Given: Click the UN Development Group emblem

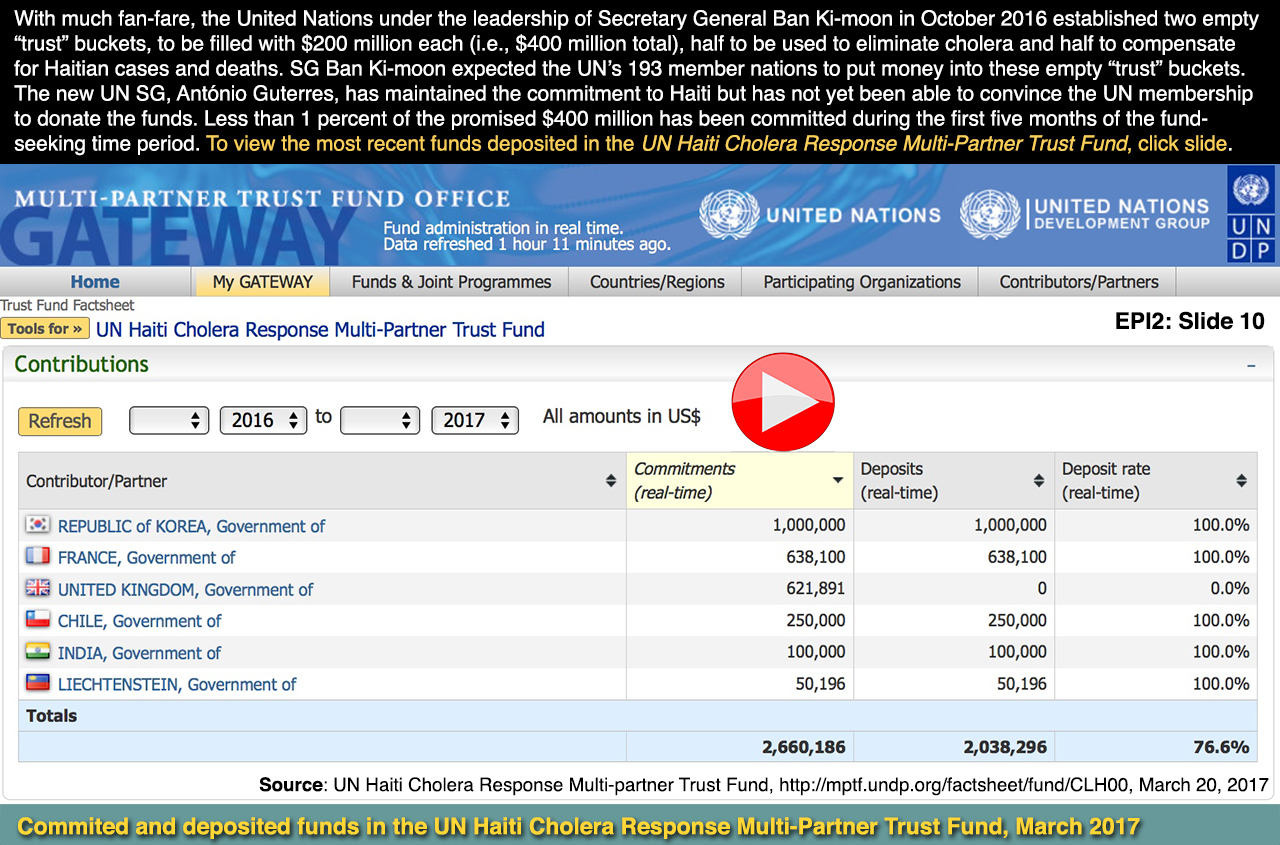Looking at the screenshot, I should coord(989,215).
